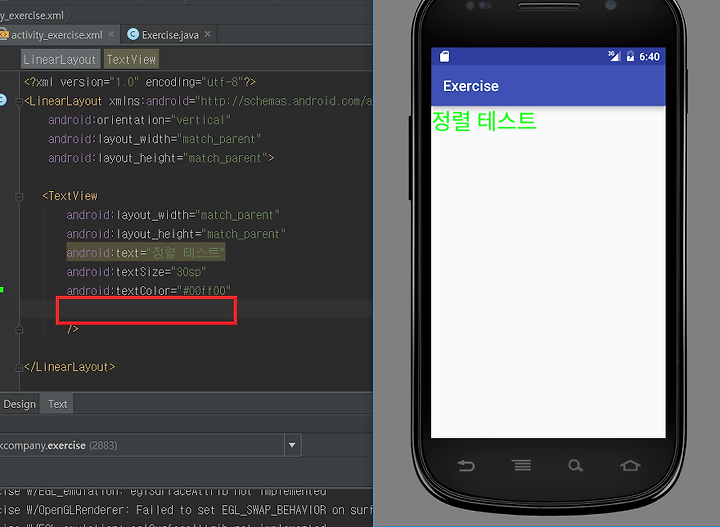The height and width of the screenshot is (527, 720).
Task: Click the android:text line with Korean text
Action: click(146, 253)
